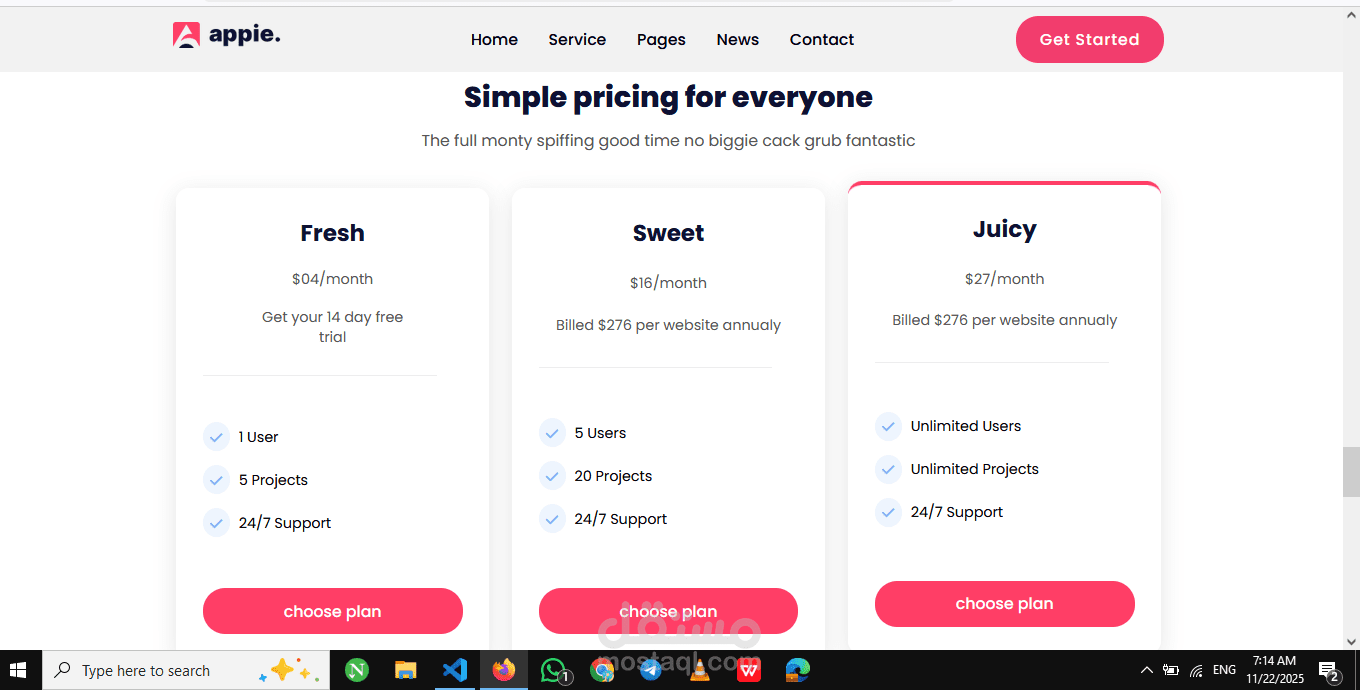Launch VLC media player from taskbar
Viewport: 1360px width, 690px height.
[700, 670]
